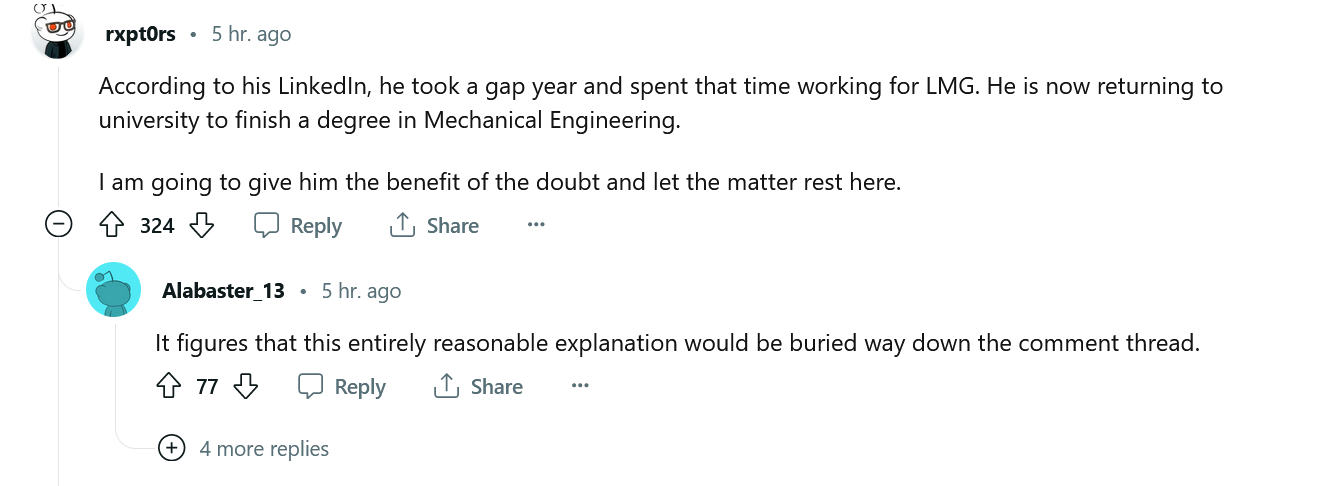The width and height of the screenshot is (1331, 486).
Task: Downvote the Alabaster_13 reply
Action: (246, 386)
